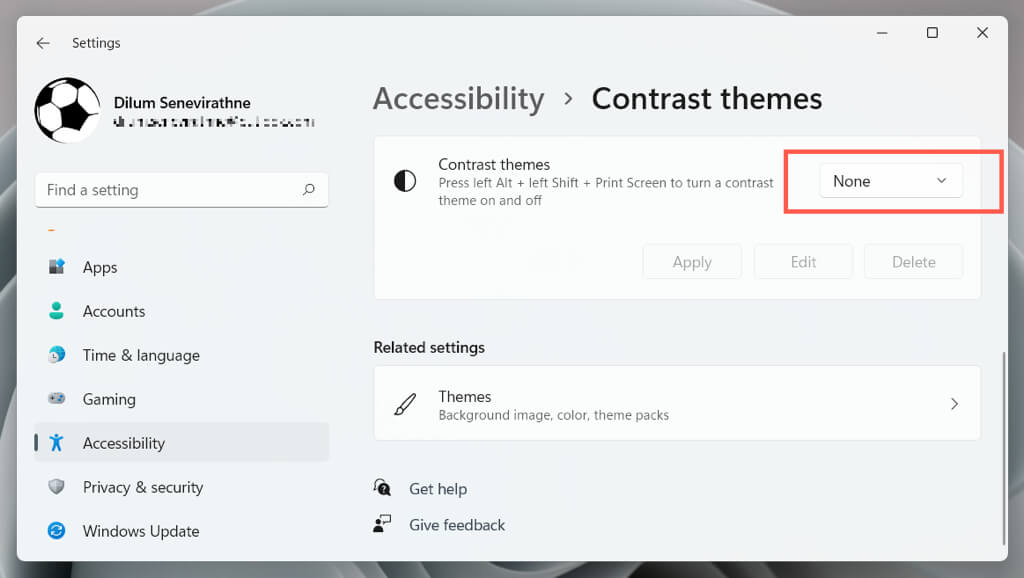Click the search magnifier icon
Image resolution: width=1024 pixels, height=578 pixels.
309,189
